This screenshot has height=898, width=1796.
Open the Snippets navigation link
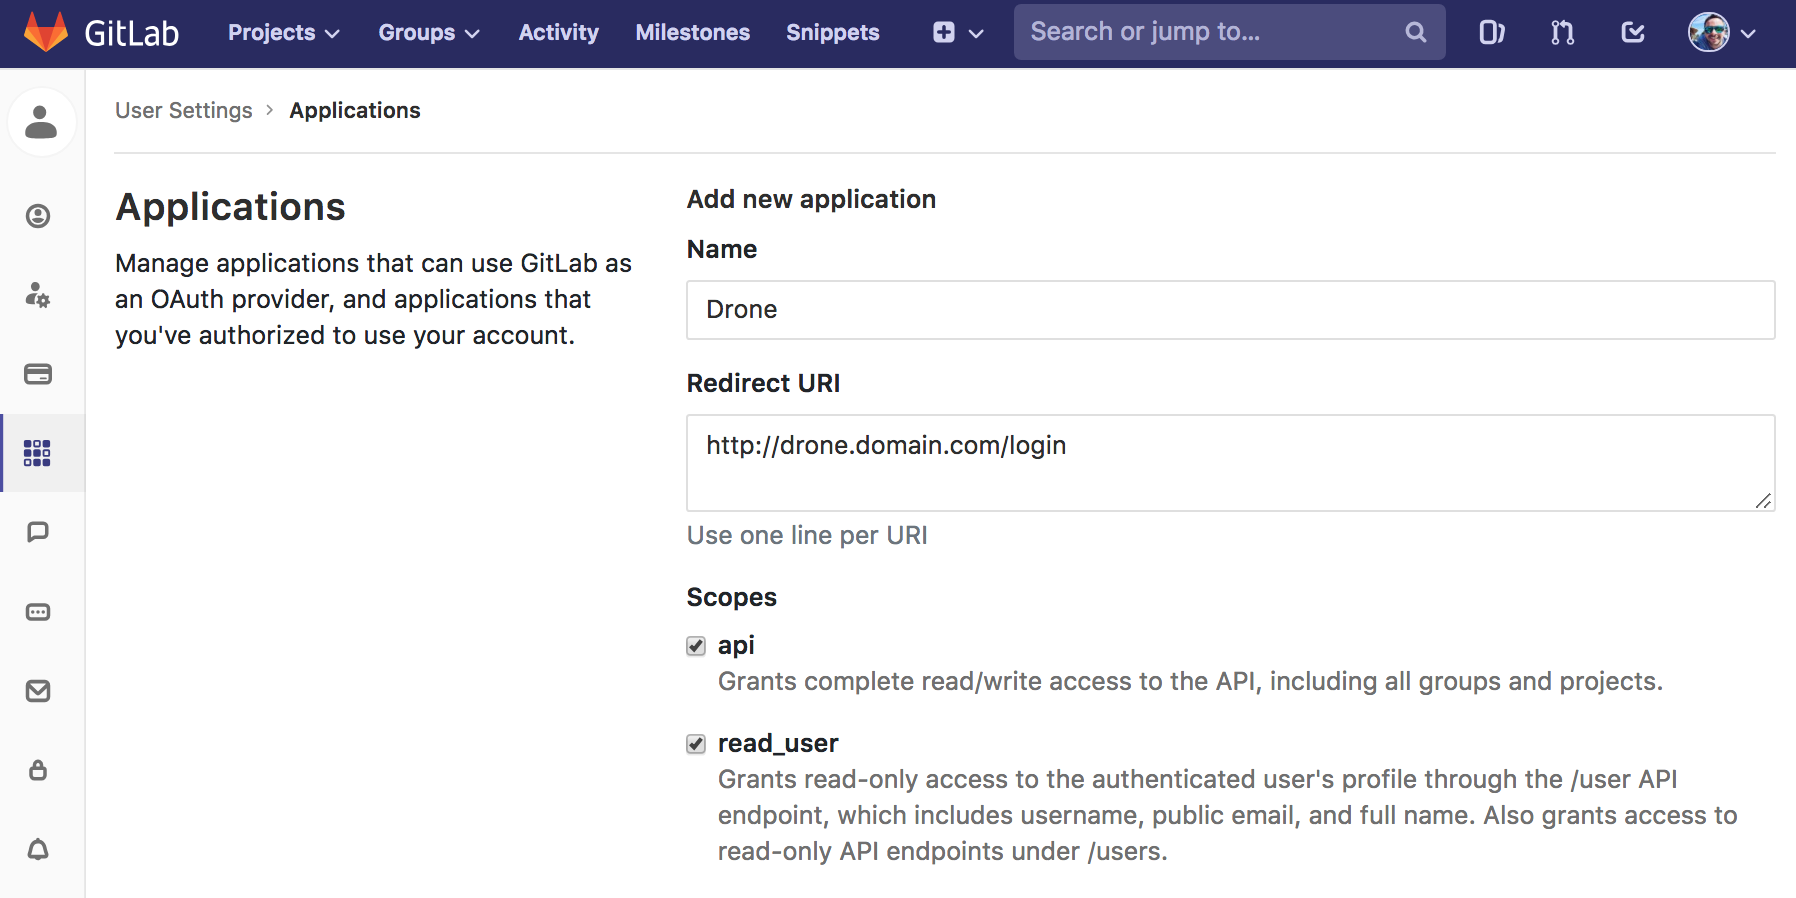pyautogui.click(x=832, y=33)
